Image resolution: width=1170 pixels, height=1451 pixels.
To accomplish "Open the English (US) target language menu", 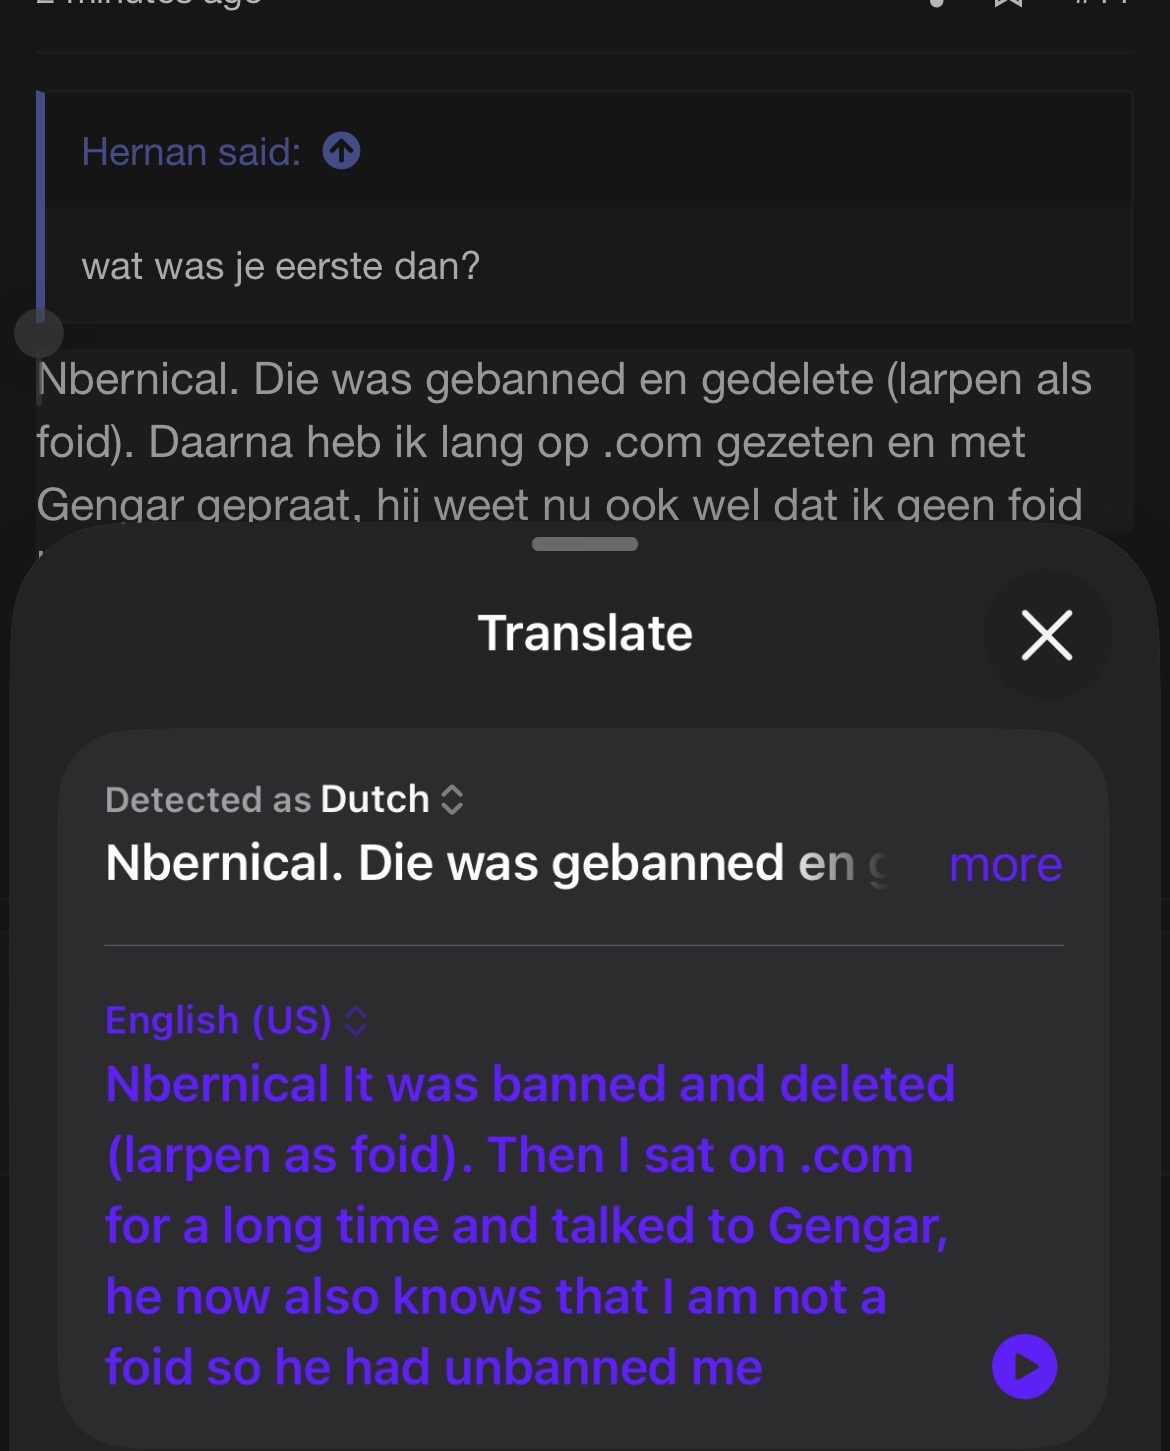I will 218,1020.
